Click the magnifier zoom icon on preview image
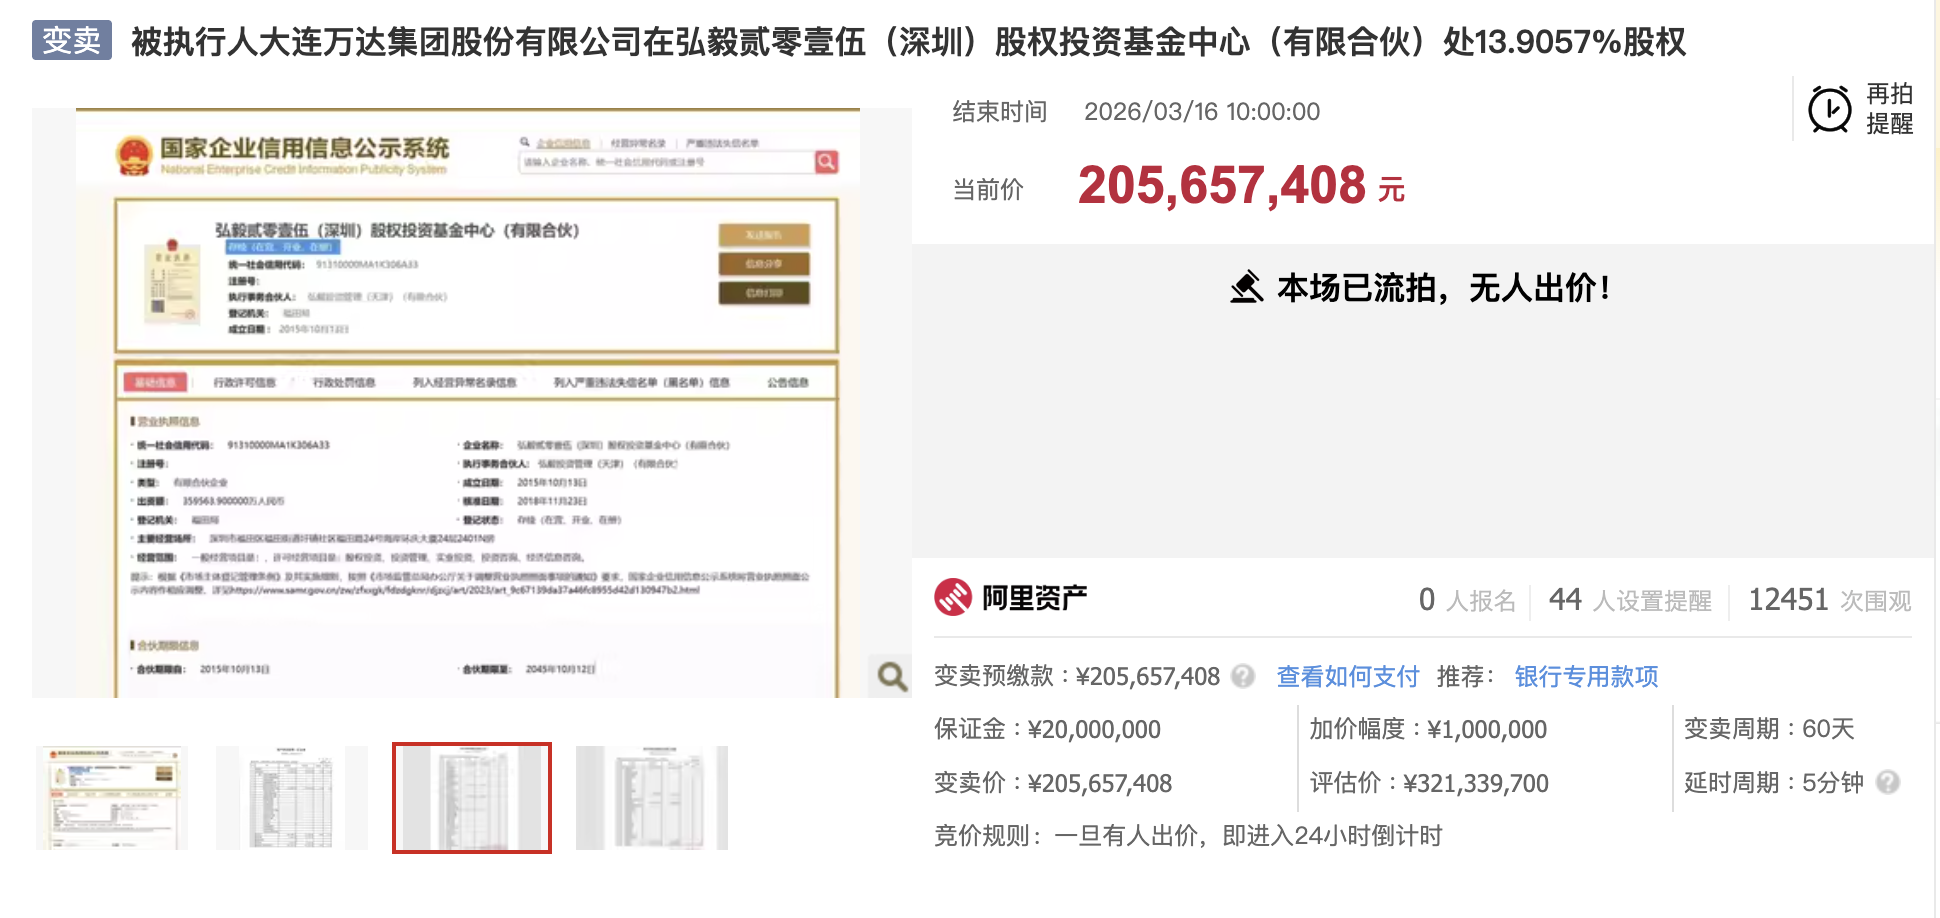This screenshot has width=1940, height=918. tap(892, 677)
